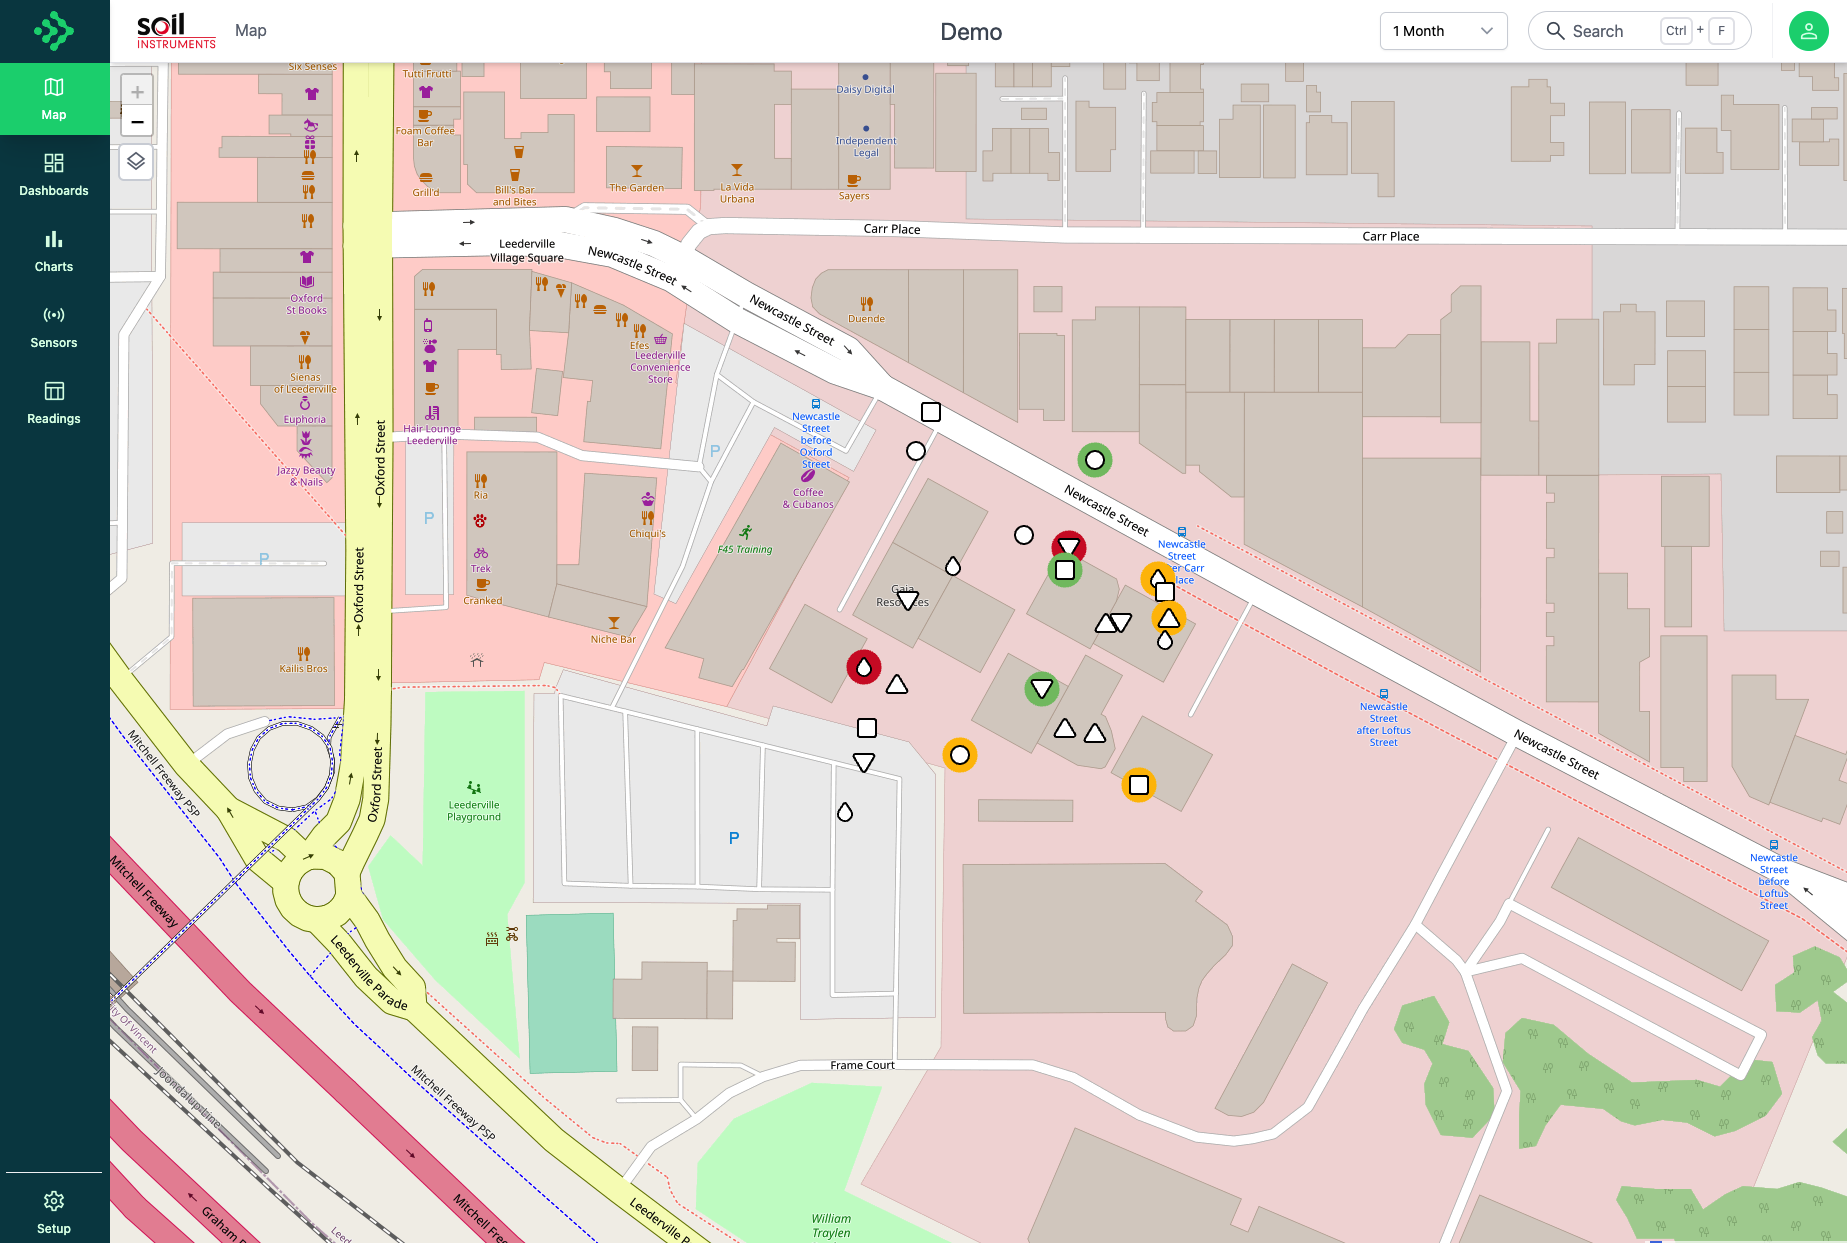View the Readings table
Screen dimensions: 1847x1243
(54, 403)
